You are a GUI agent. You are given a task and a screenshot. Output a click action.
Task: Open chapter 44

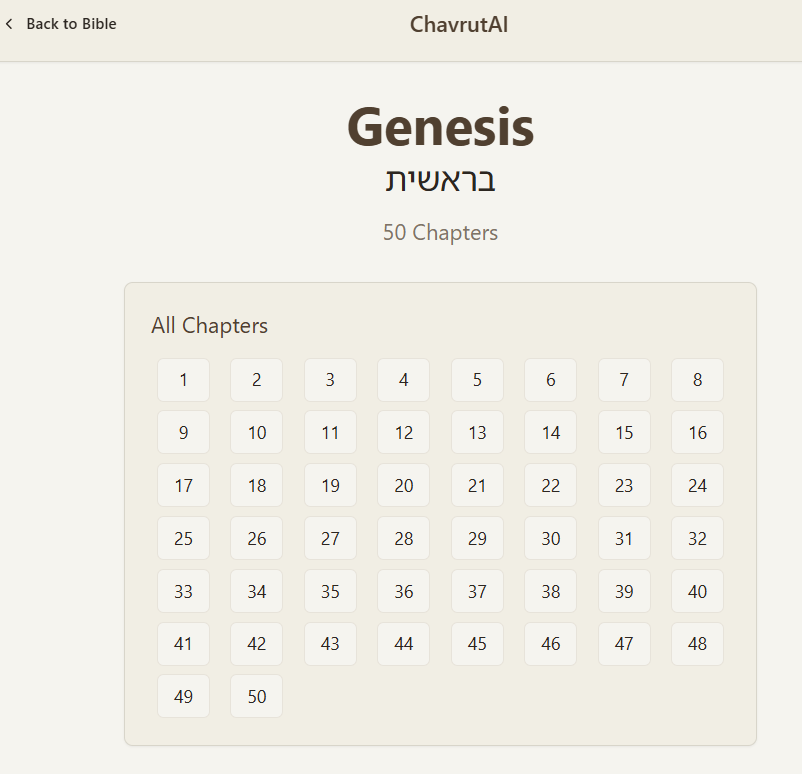click(404, 644)
